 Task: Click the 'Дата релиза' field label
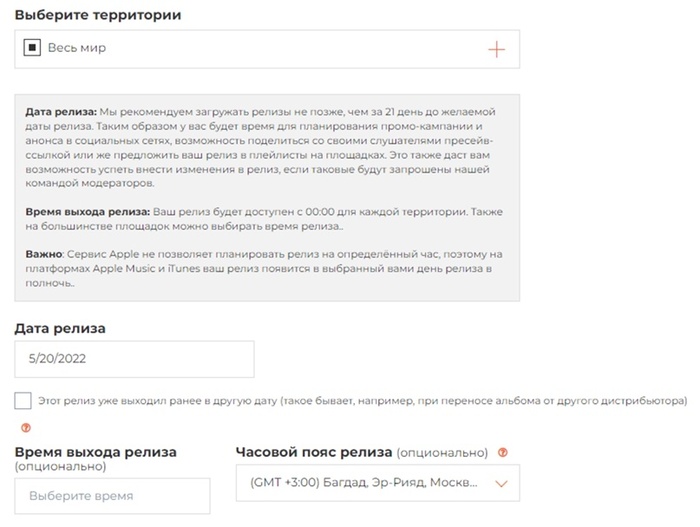(x=60, y=328)
